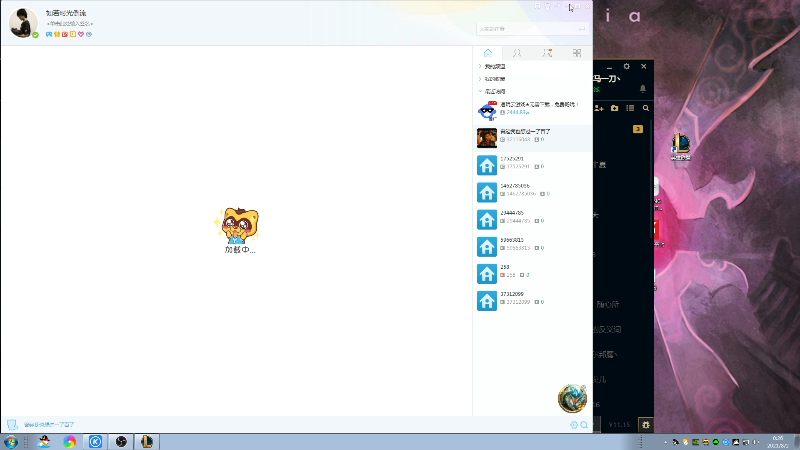Click the enter arrow in the search box
Screen dimensions: 800x450
pos(582,29)
